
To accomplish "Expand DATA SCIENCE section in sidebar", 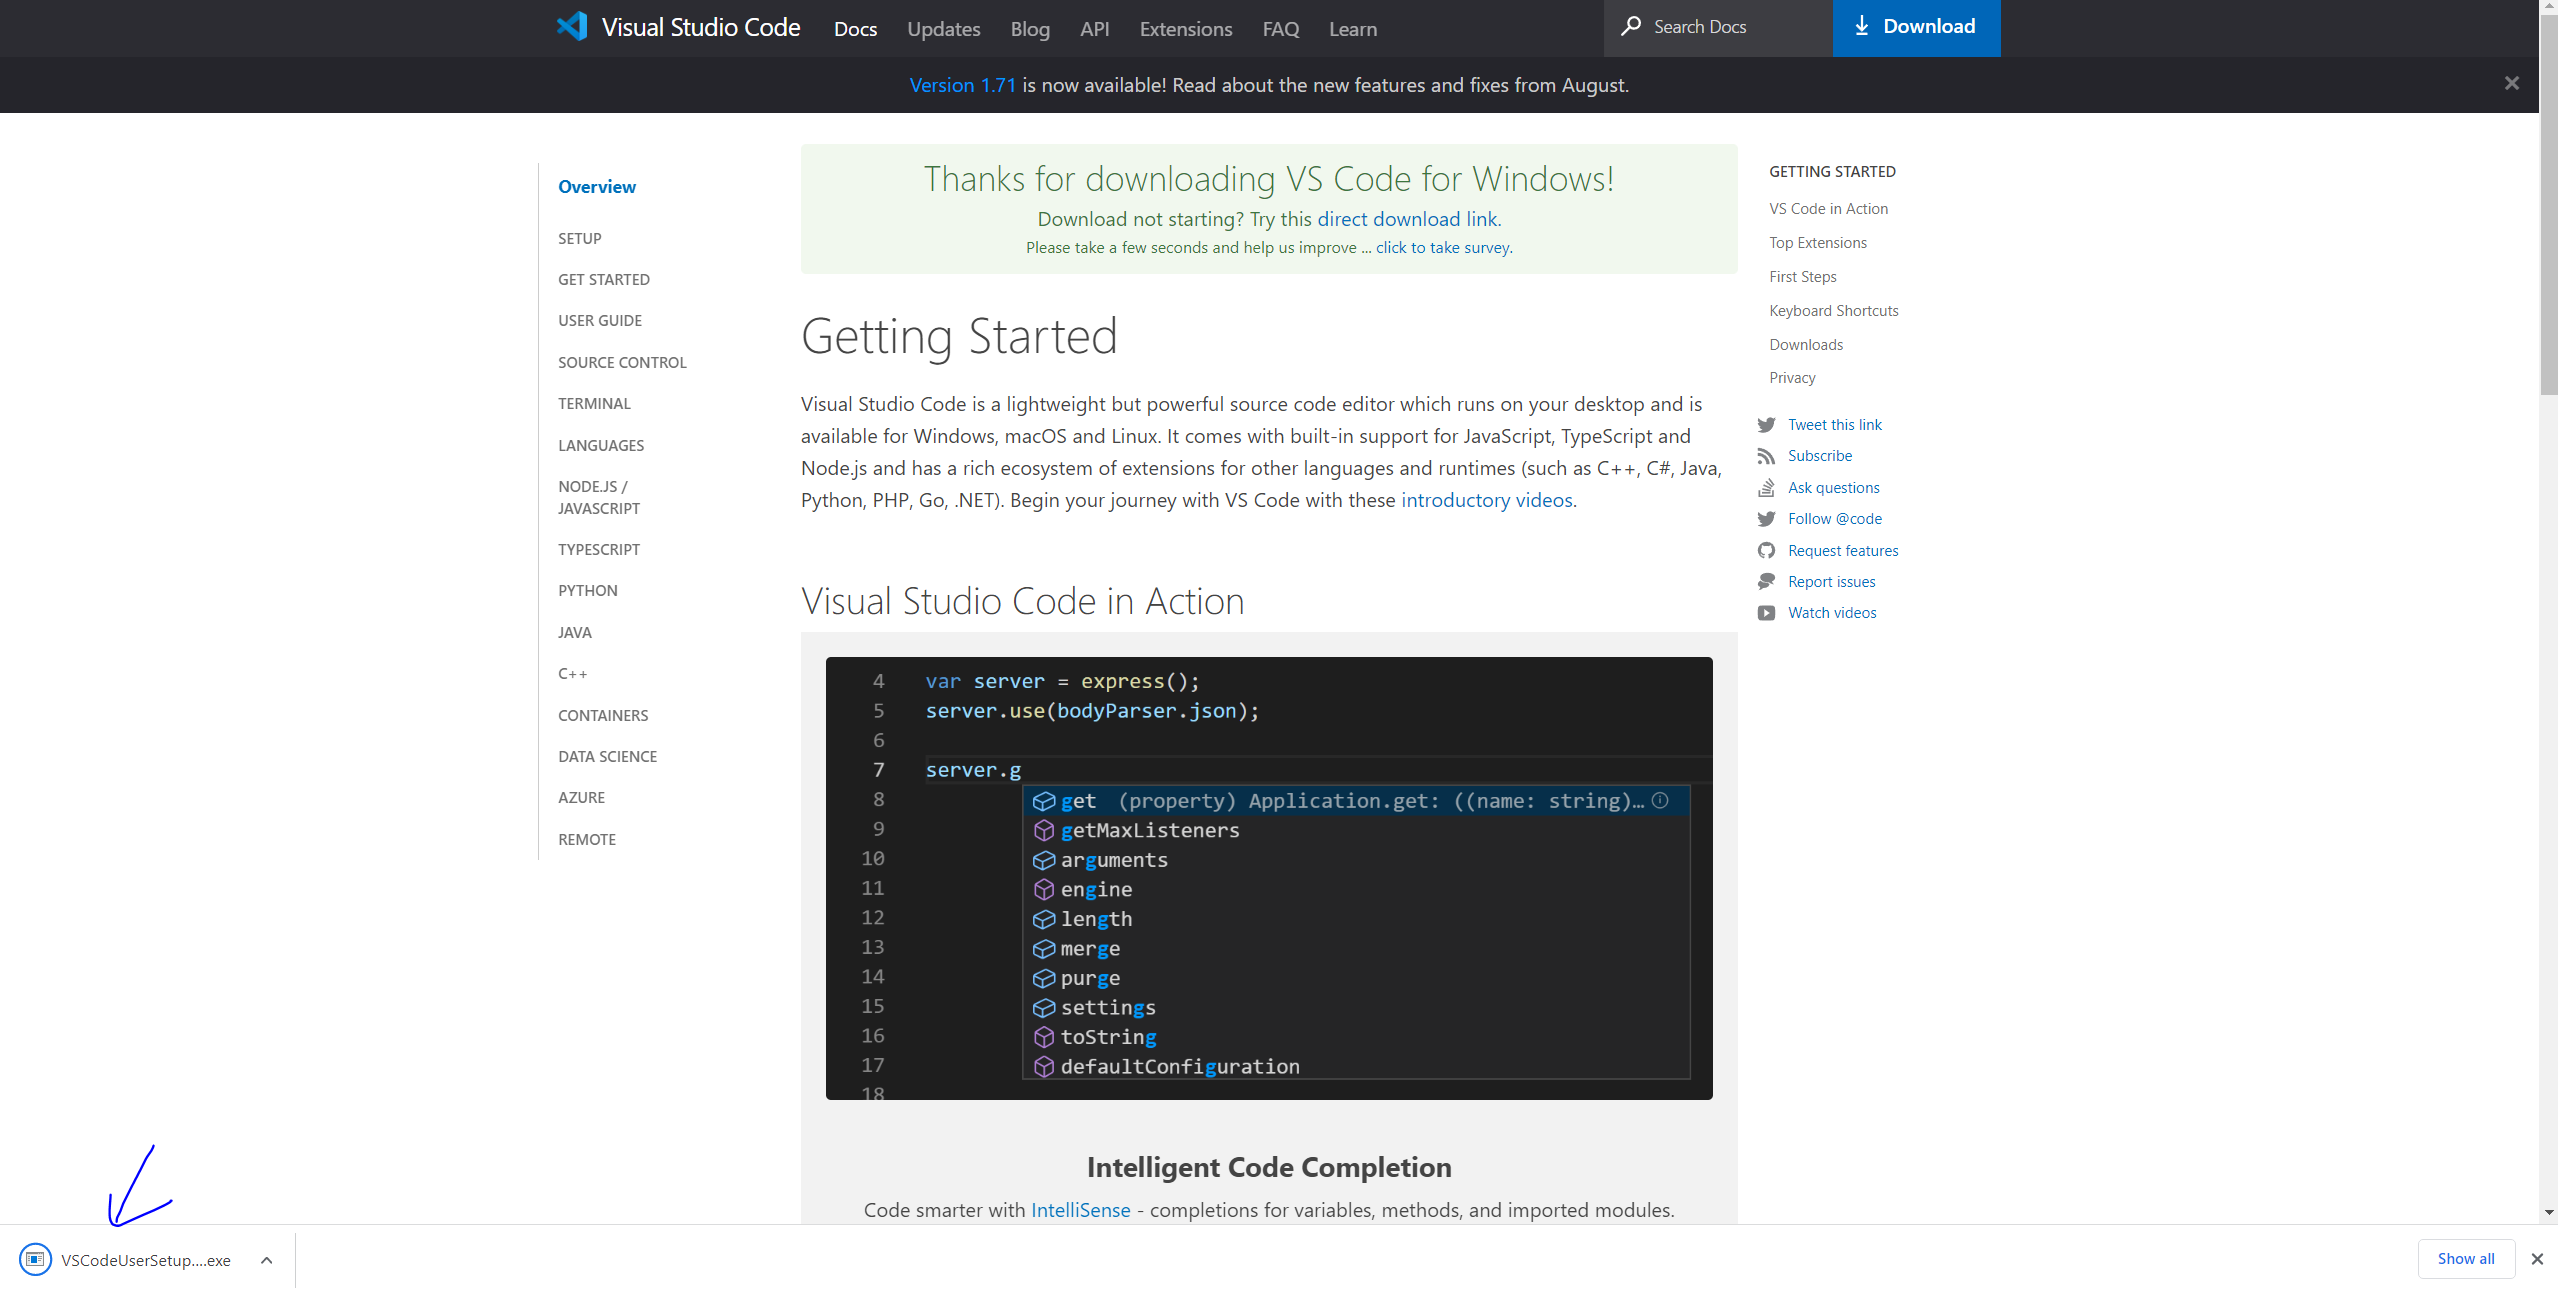I will (607, 756).
